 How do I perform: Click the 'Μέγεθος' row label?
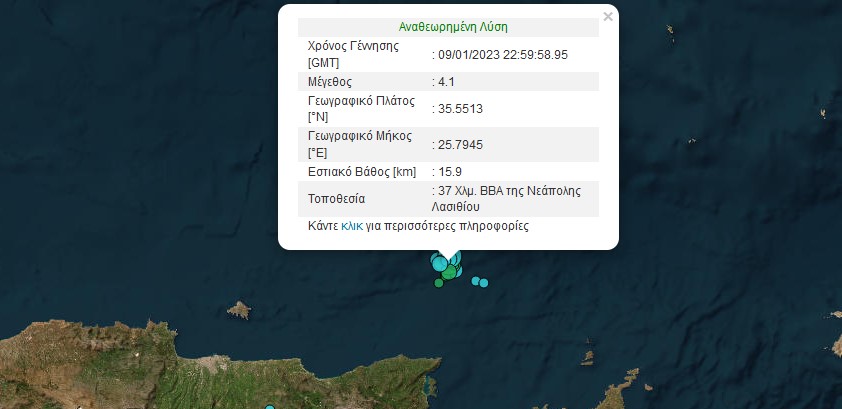pos(332,81)
